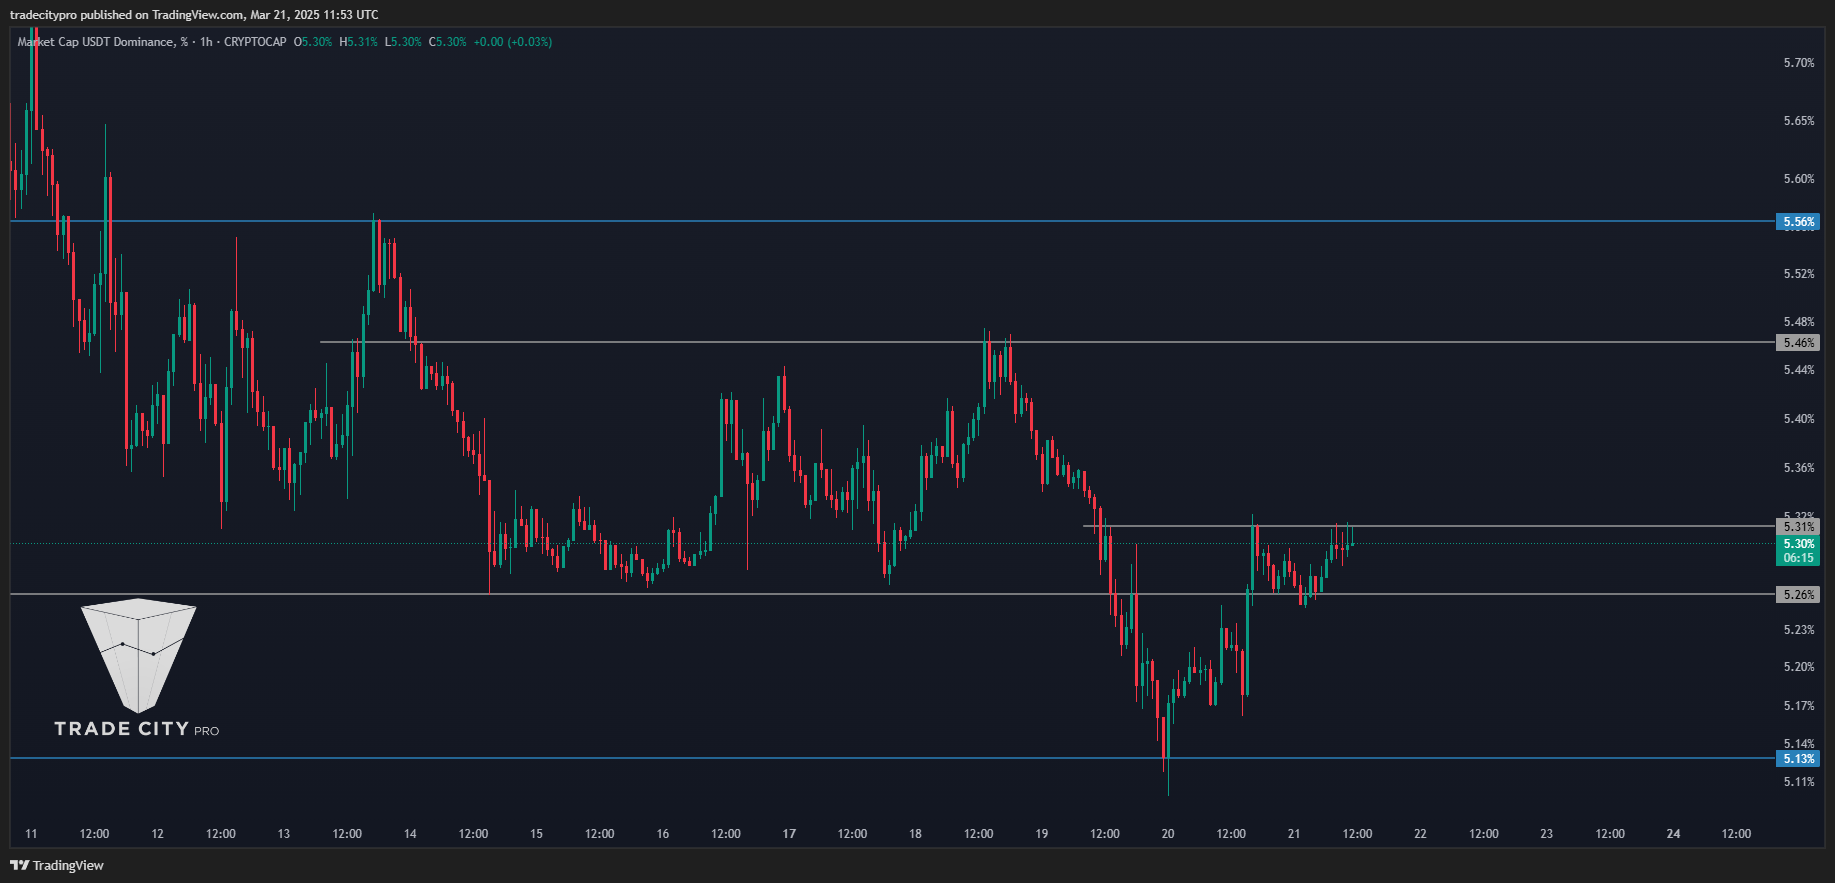Viewport: 1835px width, 883px height.
Task: Click the 5.40% price axis tick
Action: 1799,419
